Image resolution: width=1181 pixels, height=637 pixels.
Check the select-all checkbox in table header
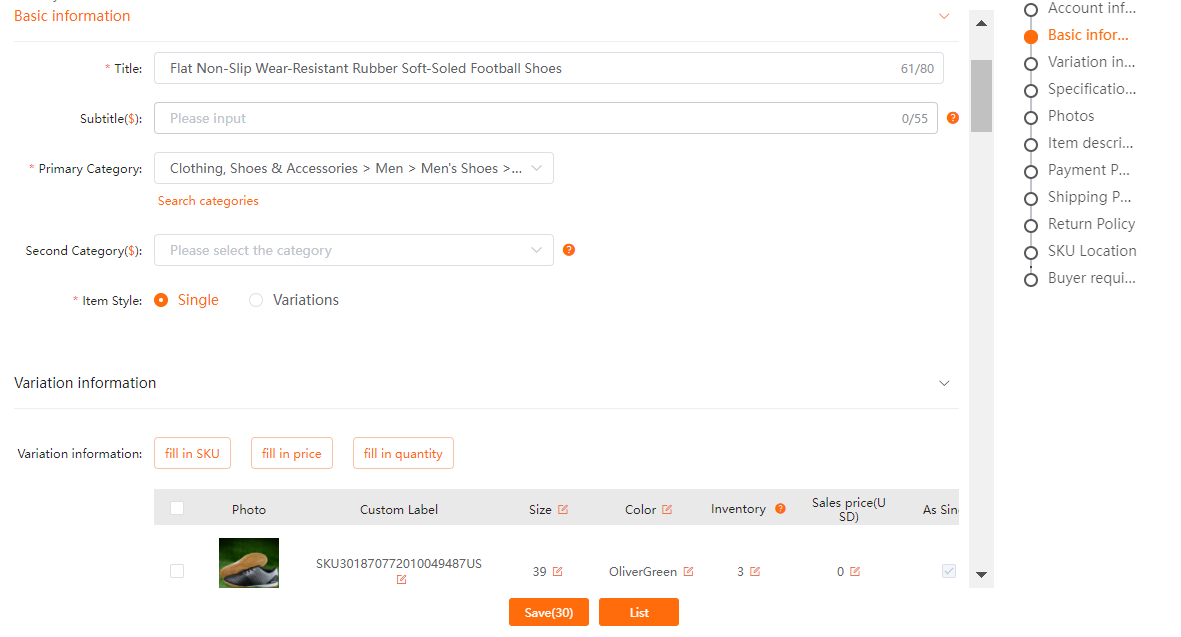(177, 508)
